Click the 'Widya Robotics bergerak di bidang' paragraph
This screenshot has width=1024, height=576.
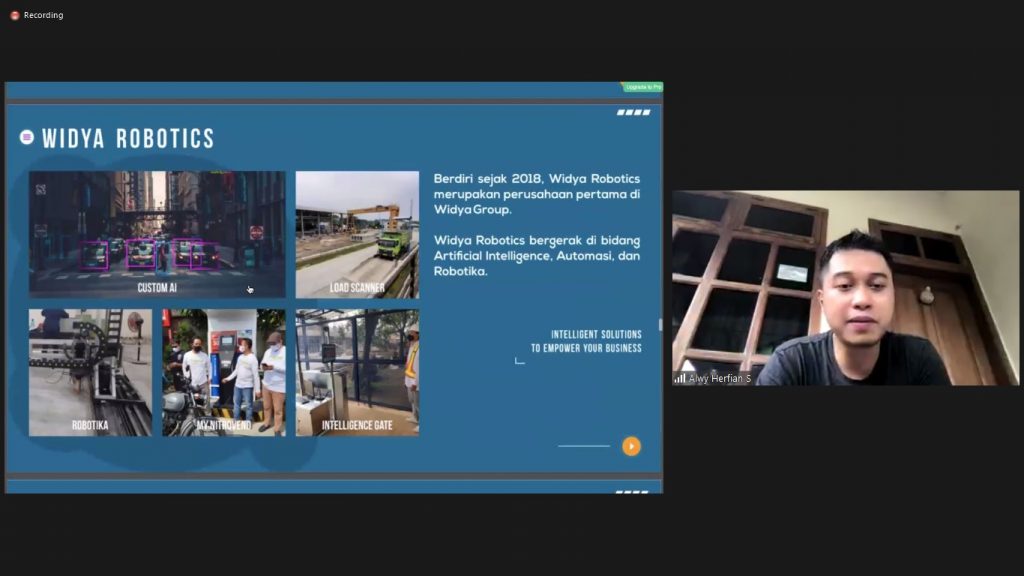click(x=537, y=256)
